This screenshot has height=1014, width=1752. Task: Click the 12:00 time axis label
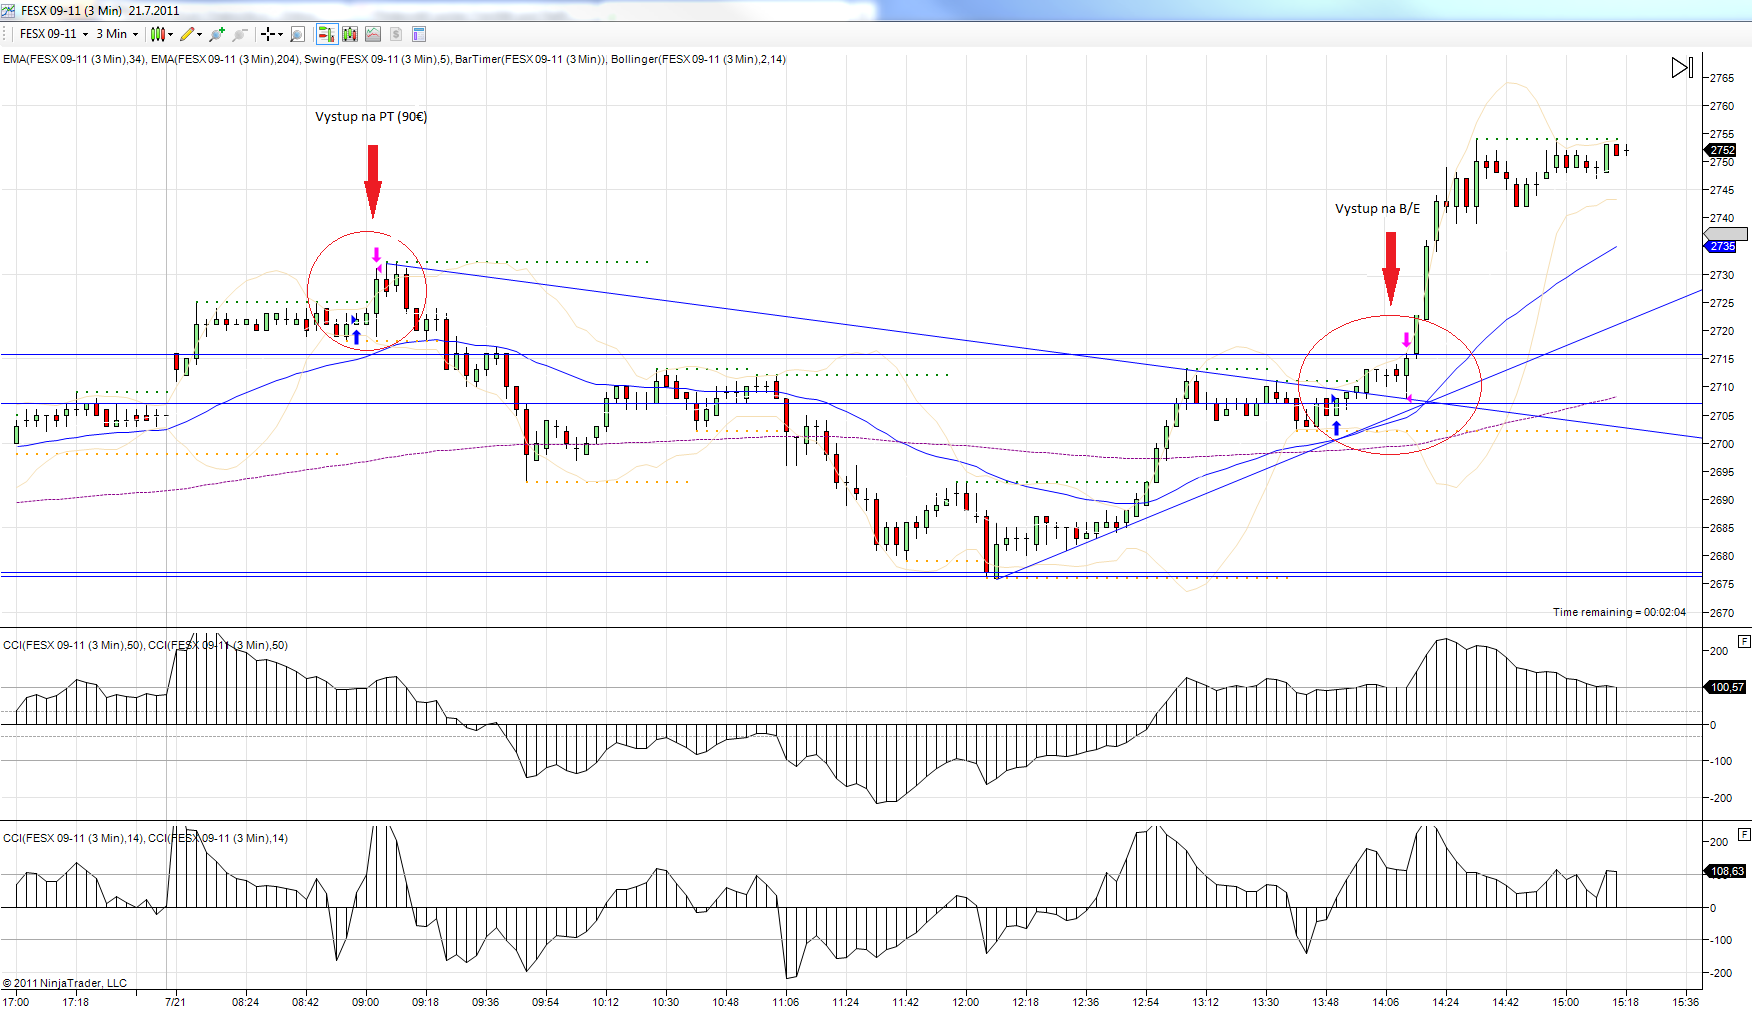click(965, 1002)
